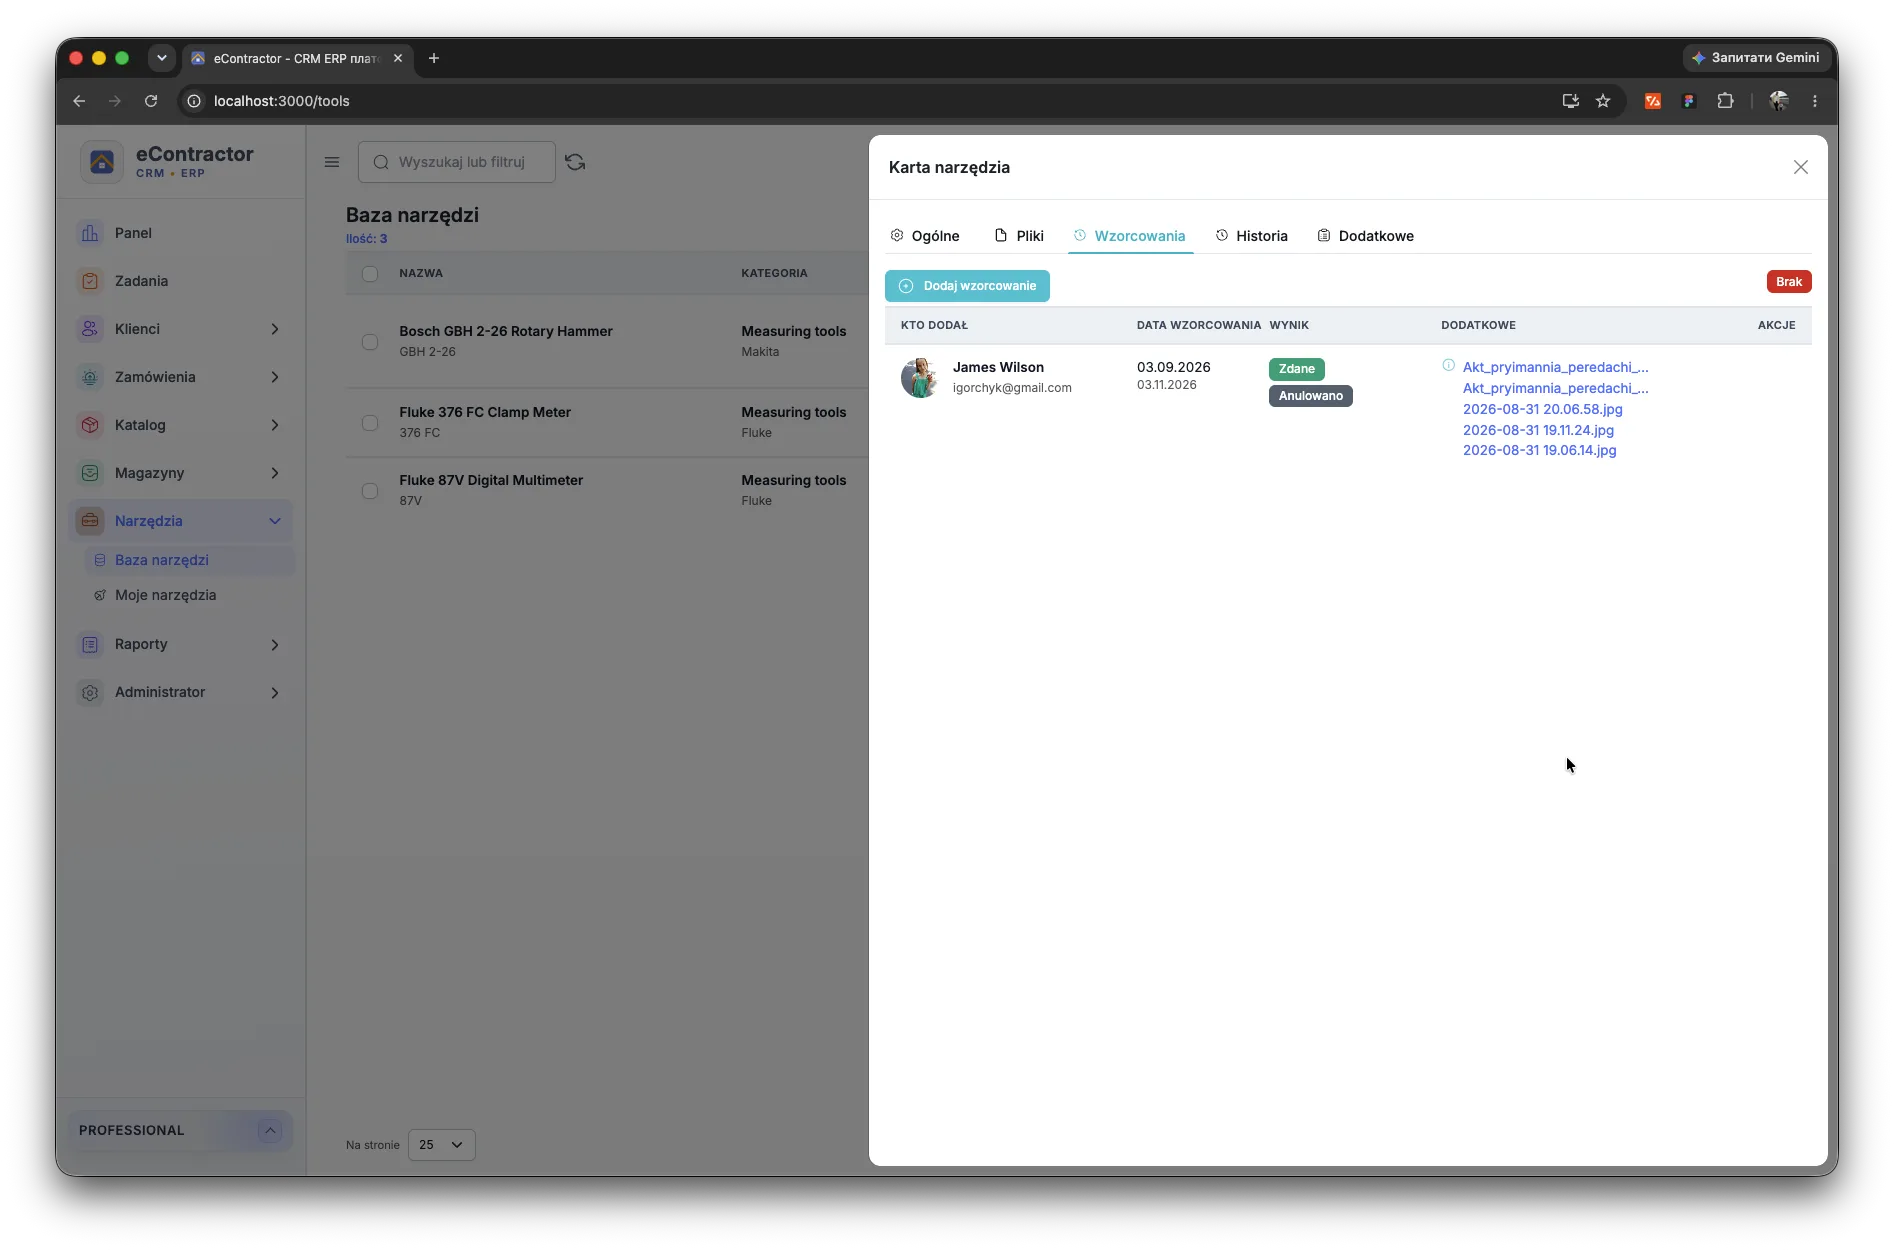
Task: Open 2026-08-31 19.06.14.jpg link
Action: (x=1539, y=450)
